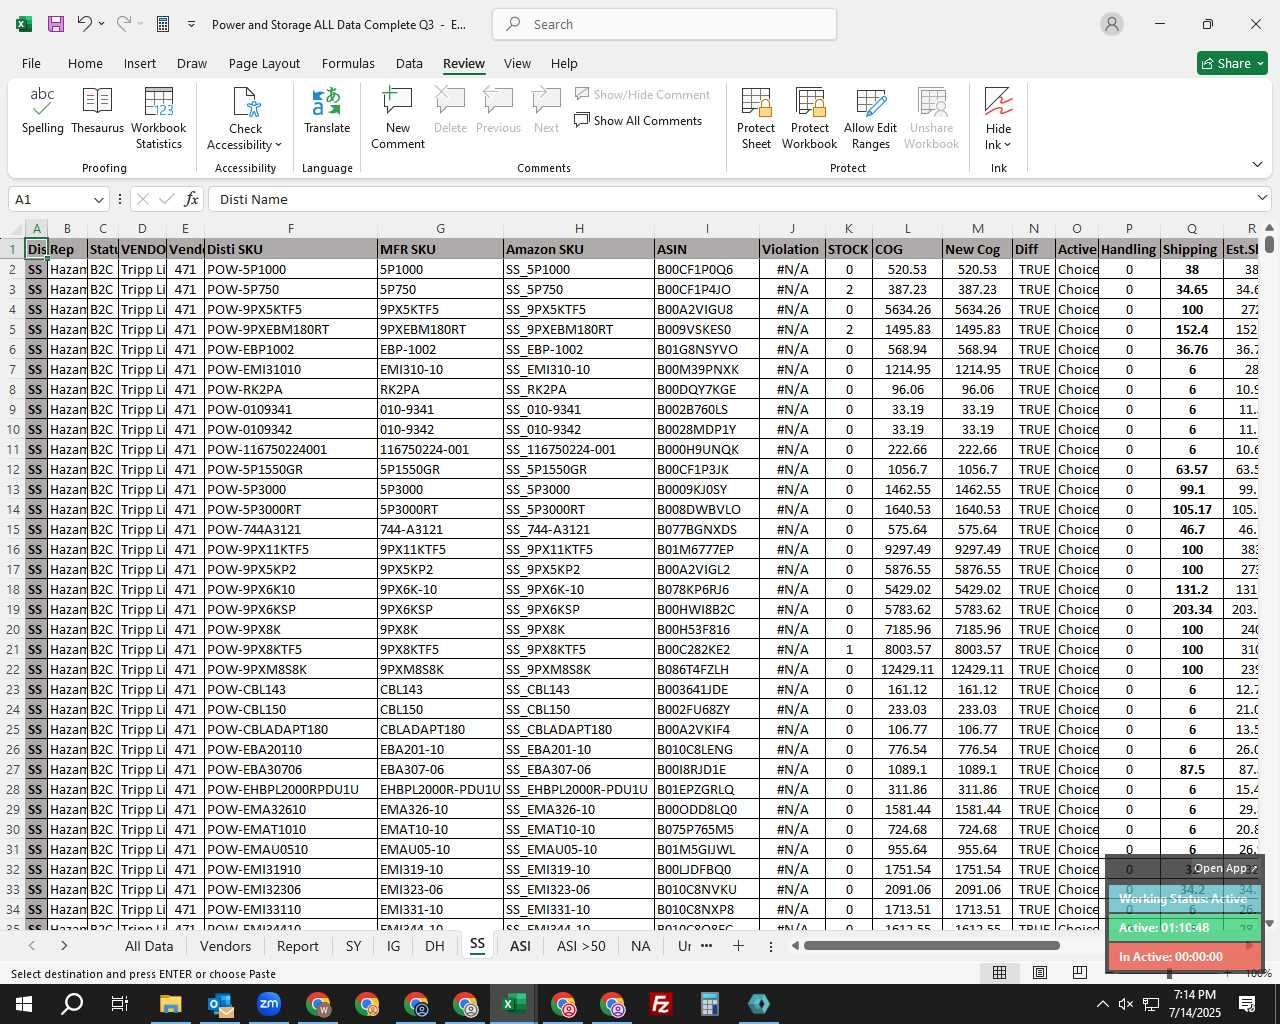This screenshot has width=1280, height=1024.
Task: Open the Vendors sheet tab
Action: (225, 946)
